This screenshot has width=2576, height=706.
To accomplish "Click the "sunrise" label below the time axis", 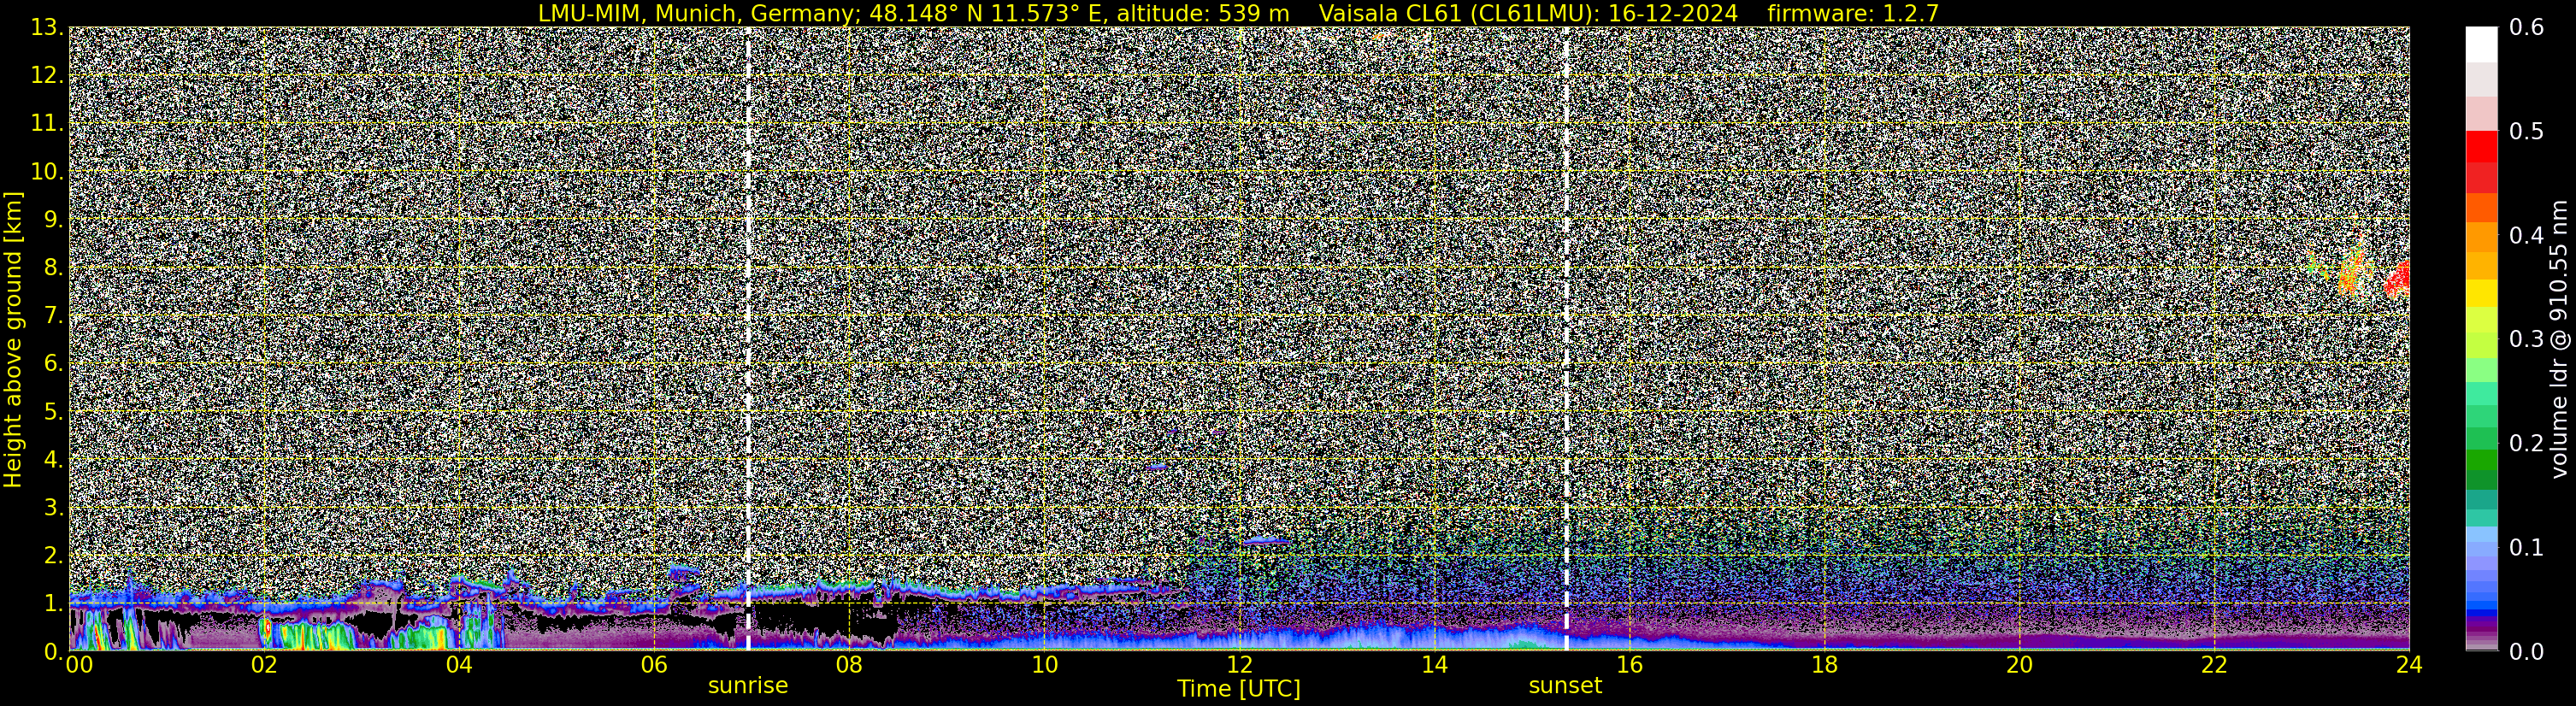I will pos(748,685).
